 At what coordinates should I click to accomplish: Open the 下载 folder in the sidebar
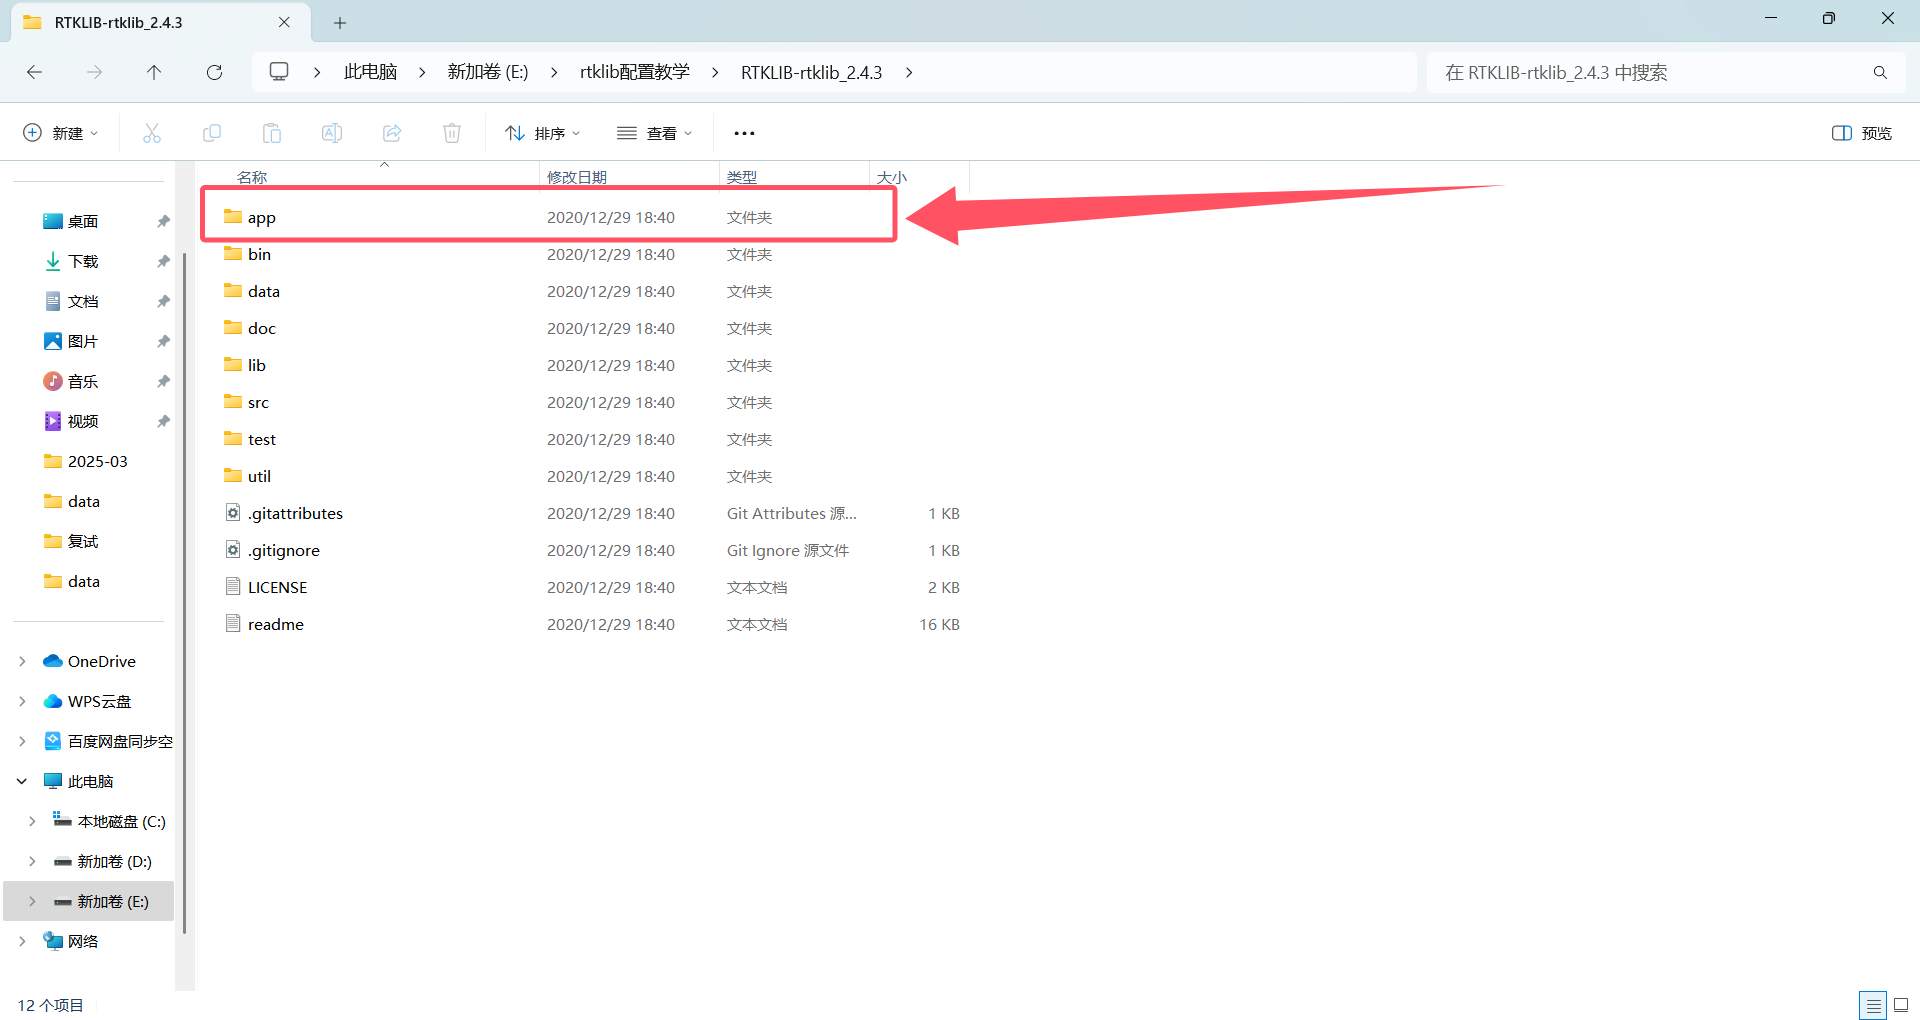[84, 261]
